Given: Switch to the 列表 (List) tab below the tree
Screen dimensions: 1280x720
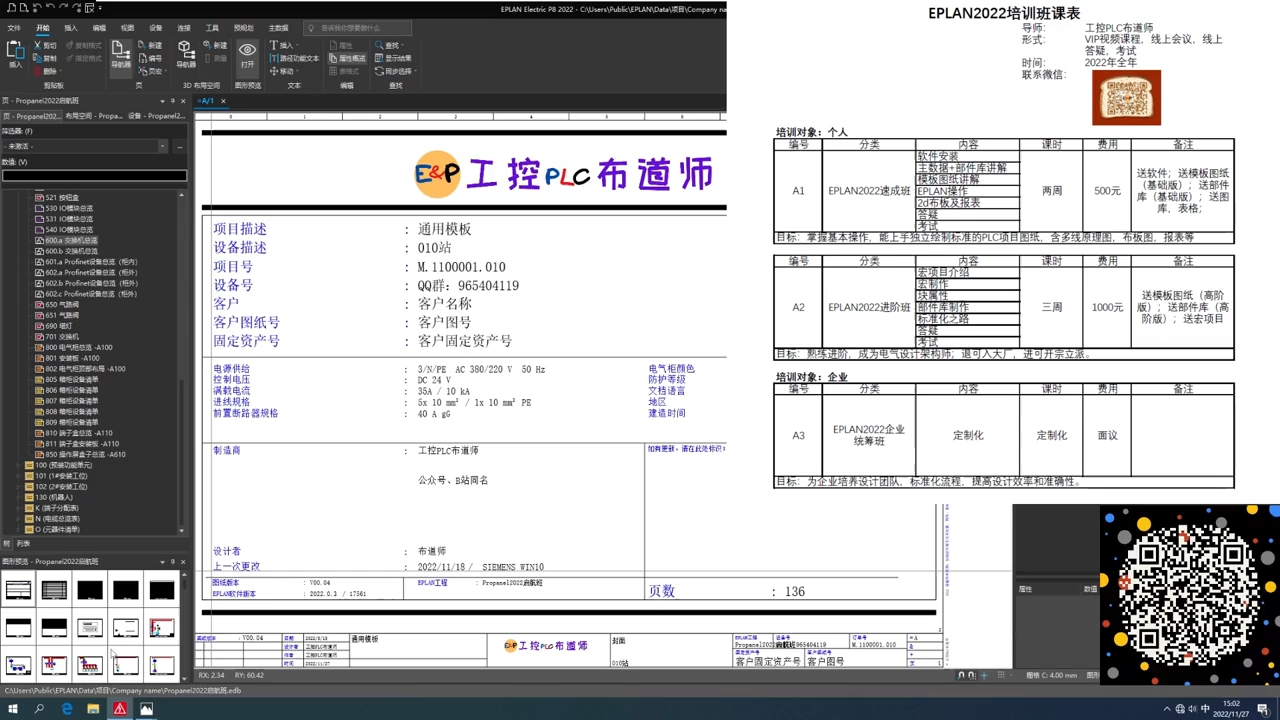Looking at the screenshot, I should point(24,544).
